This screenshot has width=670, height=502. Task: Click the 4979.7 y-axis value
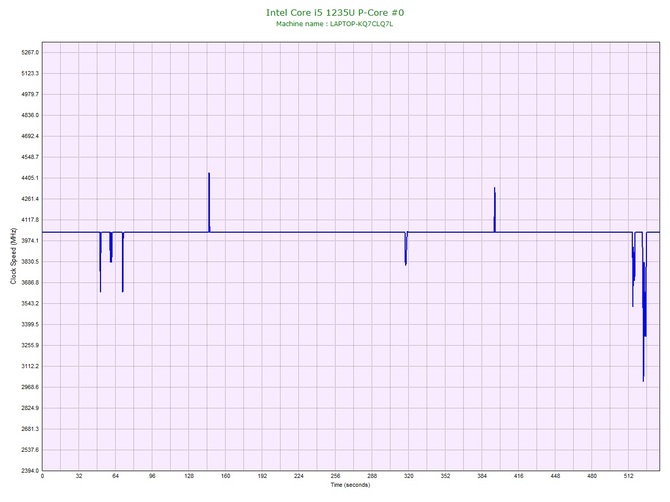(x=30, y=94)
